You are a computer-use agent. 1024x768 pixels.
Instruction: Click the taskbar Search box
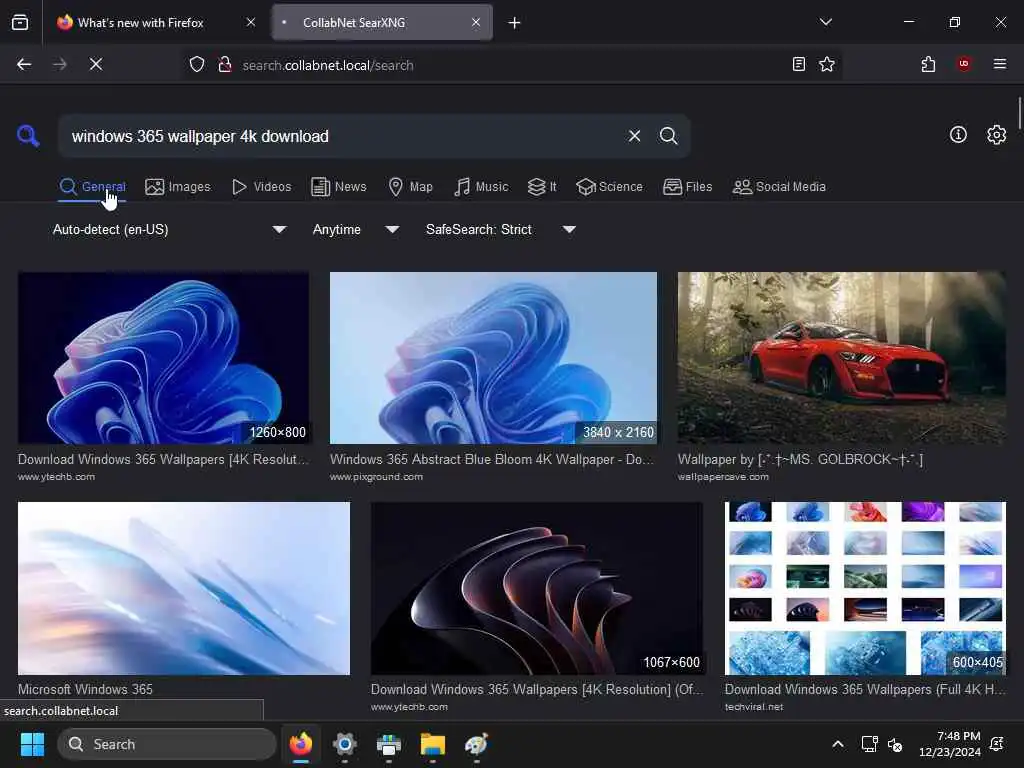(x=167, y=744)
